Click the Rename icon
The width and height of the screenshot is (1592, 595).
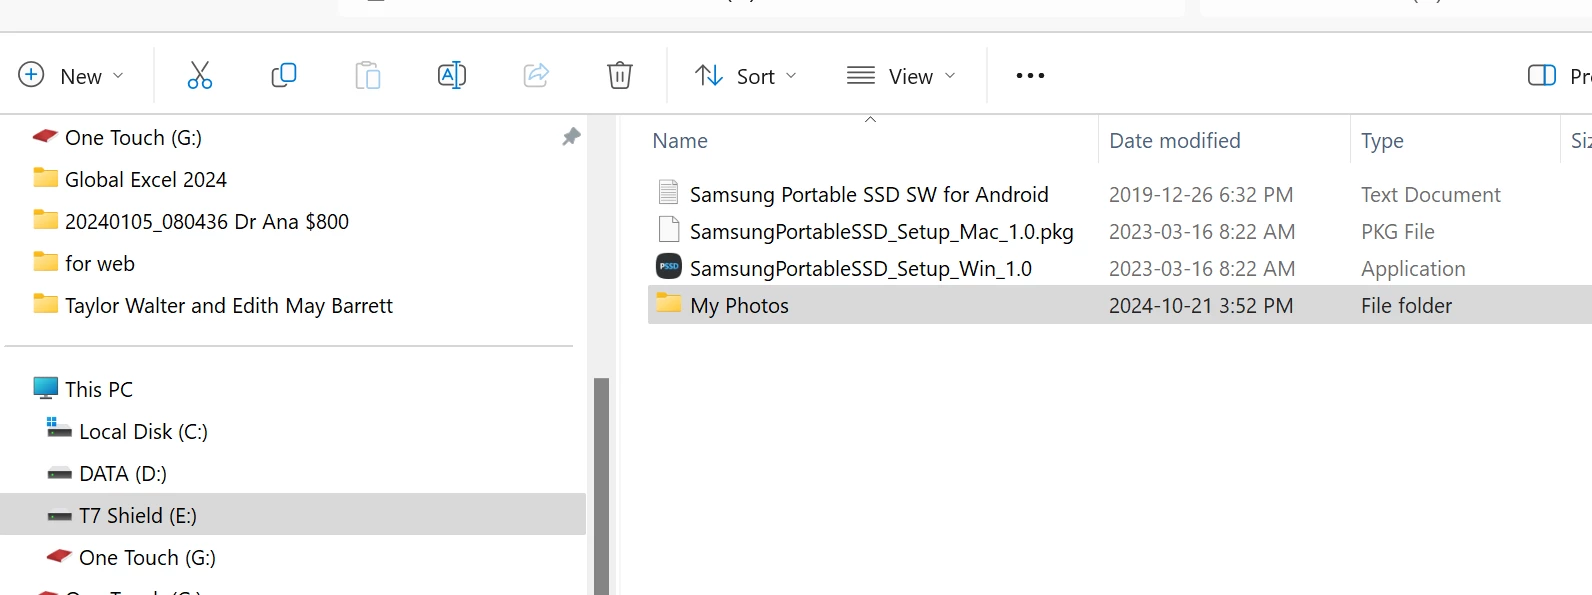pos(452,75)
